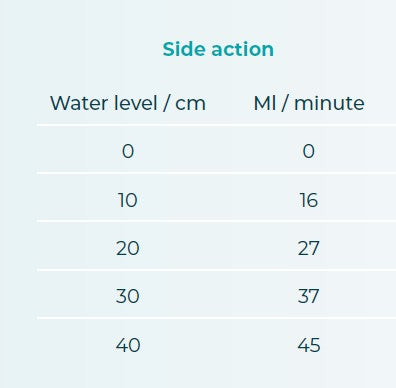Click flow rate value 27
This screenshot has width=396, height=388.
tap(308, 248)
